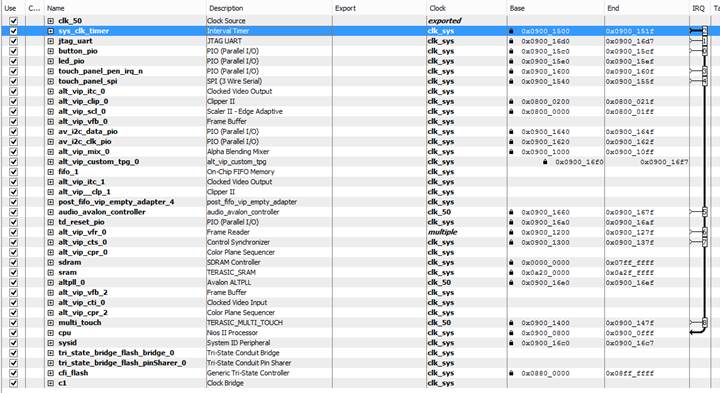The width and height of the screenshot is (720, 393).
Task: Click the 'multiple' clock cell for alt_vip_vfr_0
Action: [443, 232]
